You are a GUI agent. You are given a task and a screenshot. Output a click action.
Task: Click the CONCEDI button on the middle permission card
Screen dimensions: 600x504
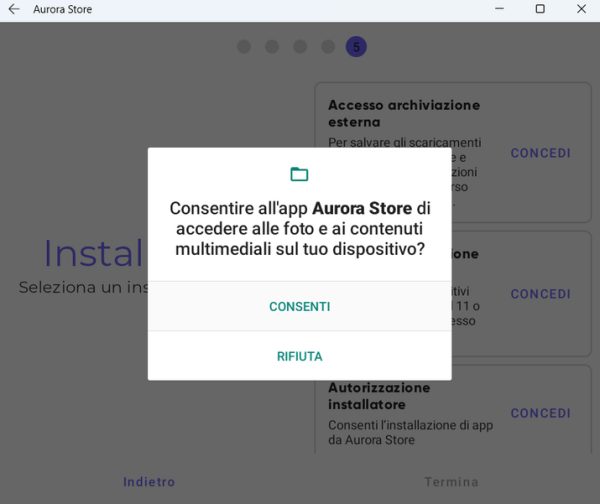coord(541,294)
